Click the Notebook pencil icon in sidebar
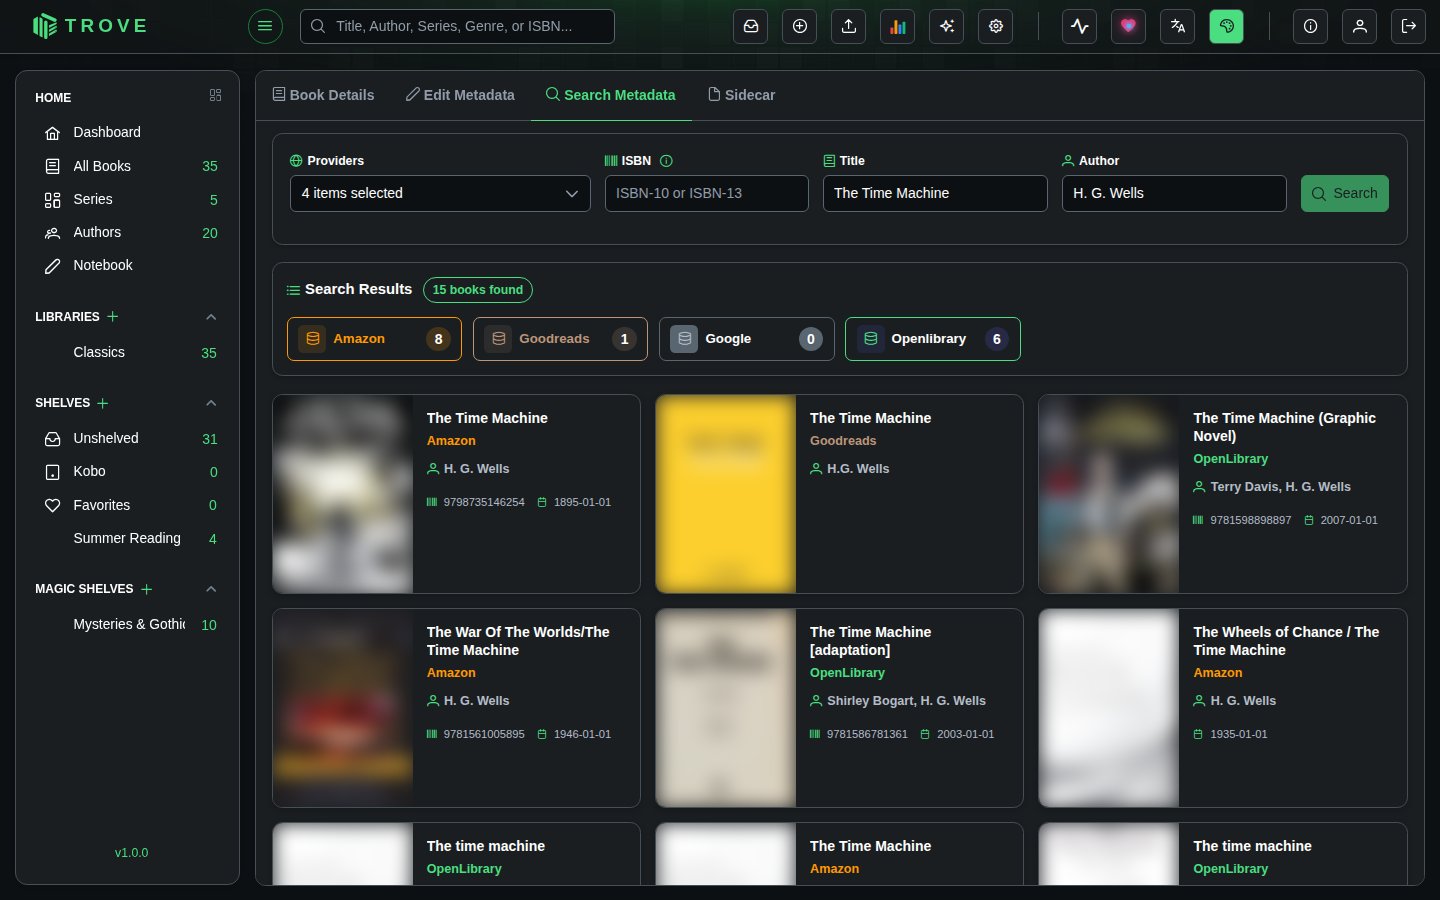This screenshot has width=1440, height=900. coord(53,266)
